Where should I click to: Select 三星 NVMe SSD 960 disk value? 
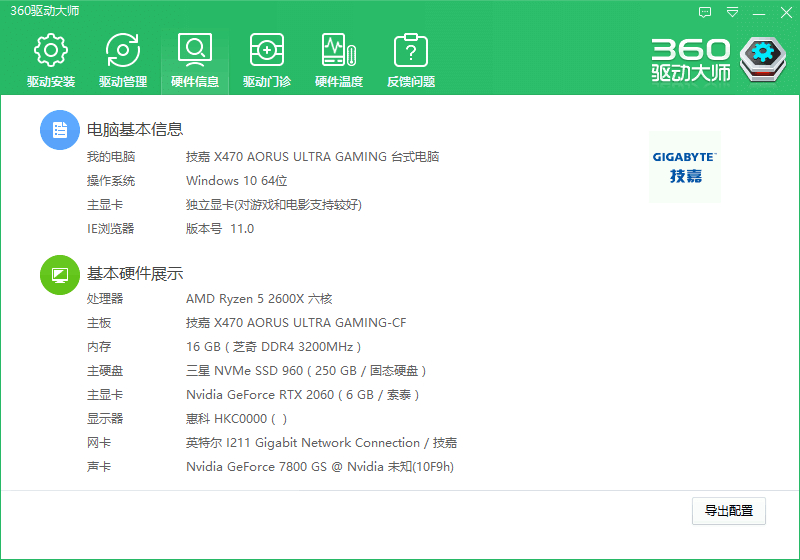306,371
